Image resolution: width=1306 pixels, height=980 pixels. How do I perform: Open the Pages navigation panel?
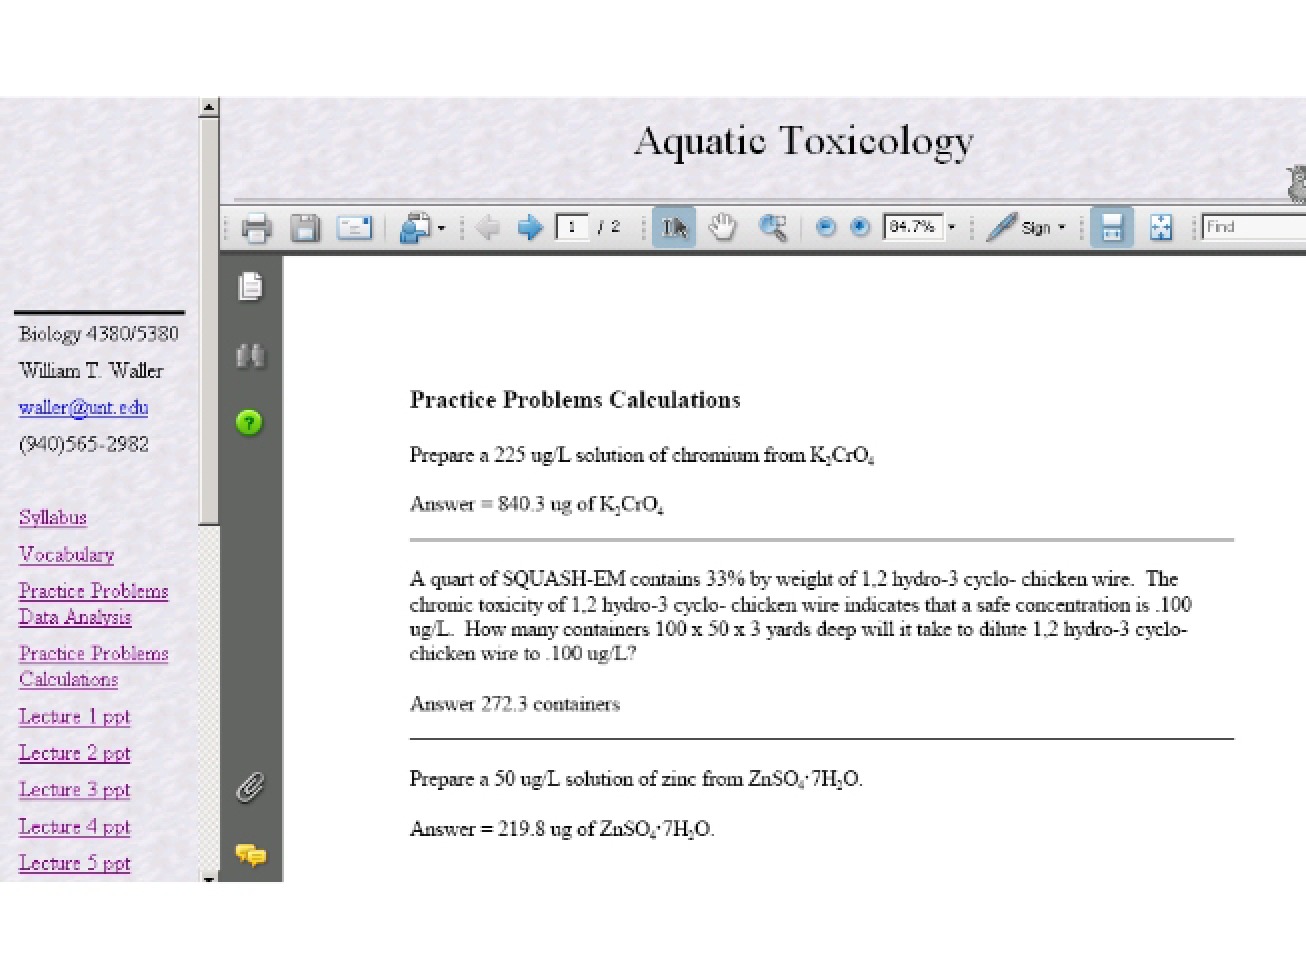click(250, 287)
